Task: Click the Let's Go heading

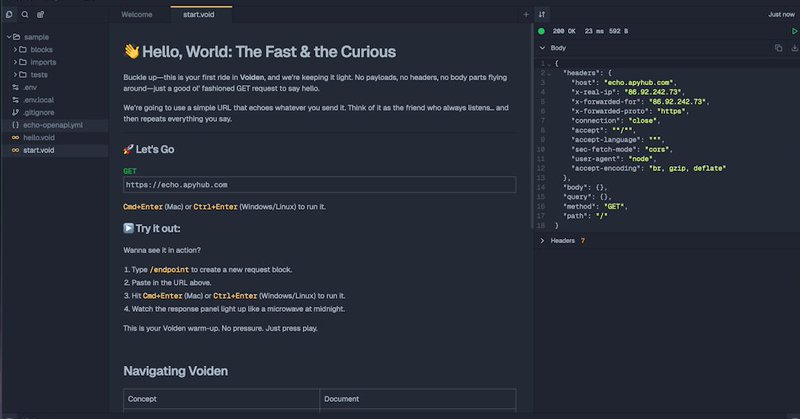Action: pos(148,150)
